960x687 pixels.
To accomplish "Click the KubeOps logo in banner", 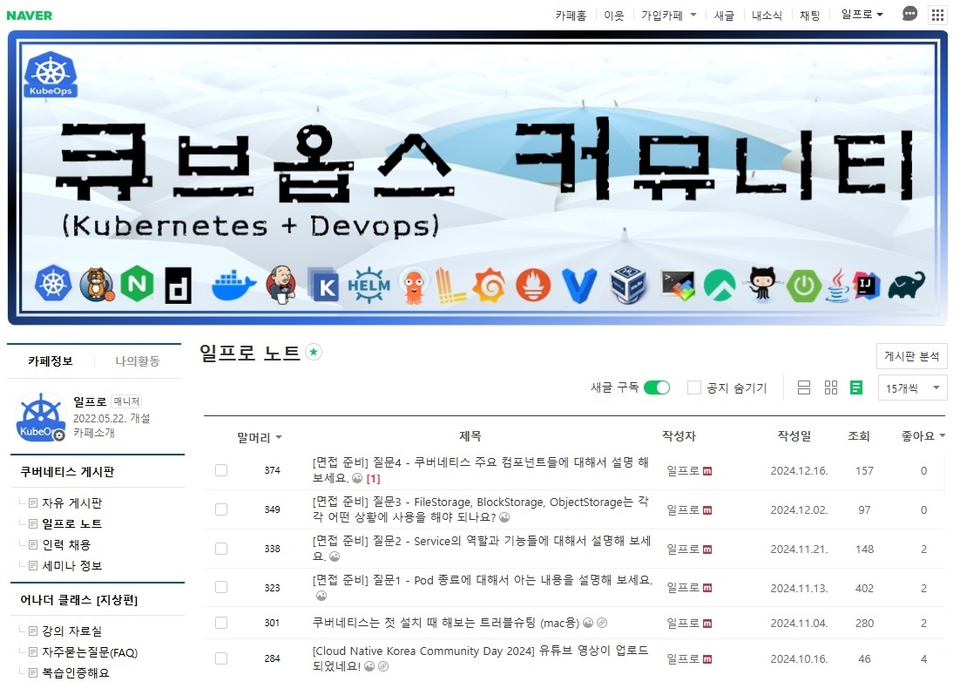I will click(50, 75).
